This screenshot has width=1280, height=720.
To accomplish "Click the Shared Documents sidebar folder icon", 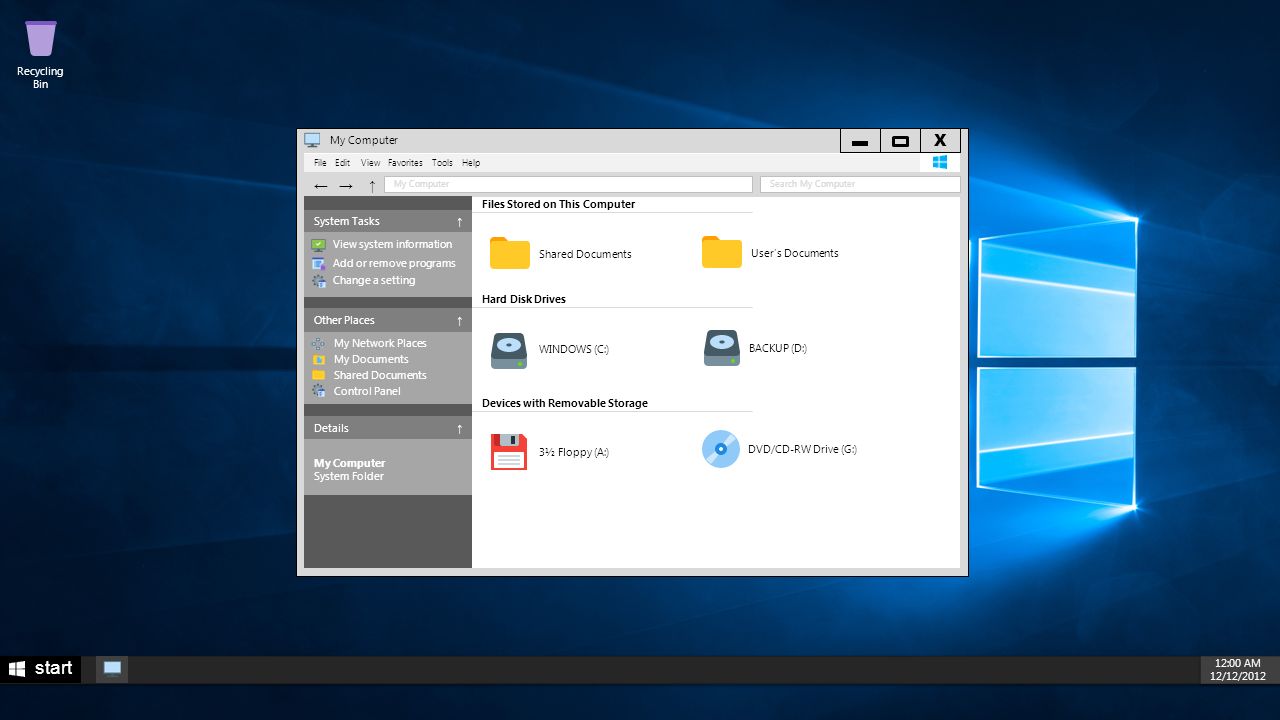I will [x=319, y=375].
